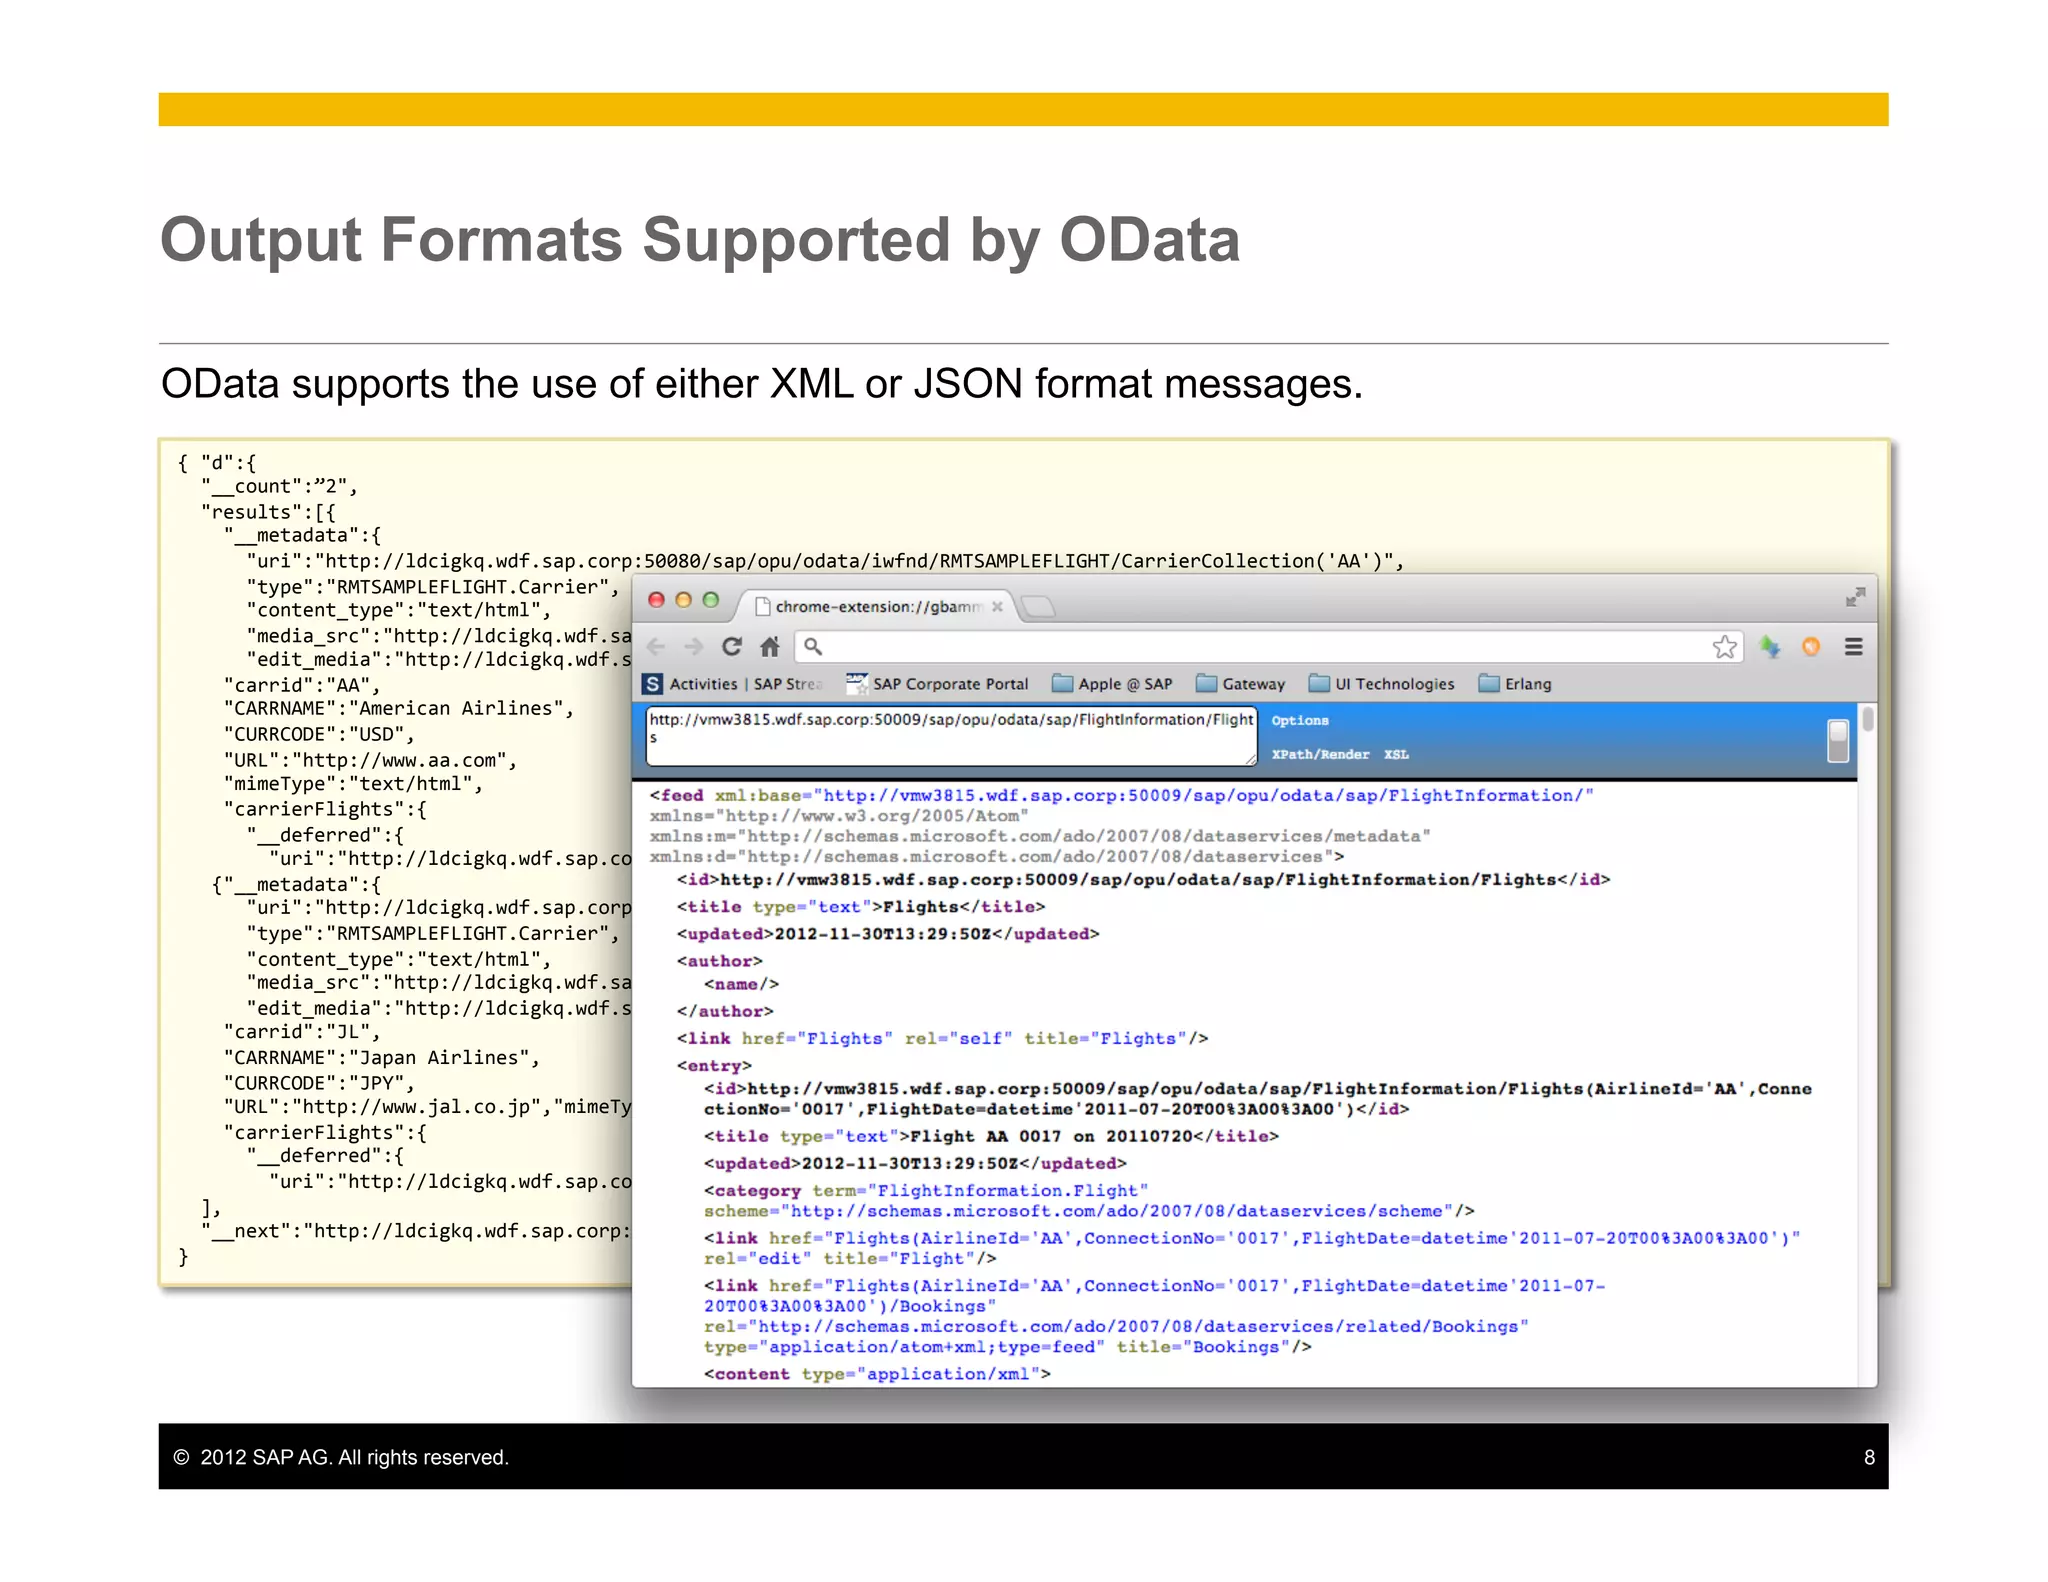Bookmark page with the star icon
The height and width of the screenshot is (1582, 2048).
(1724, 647)
